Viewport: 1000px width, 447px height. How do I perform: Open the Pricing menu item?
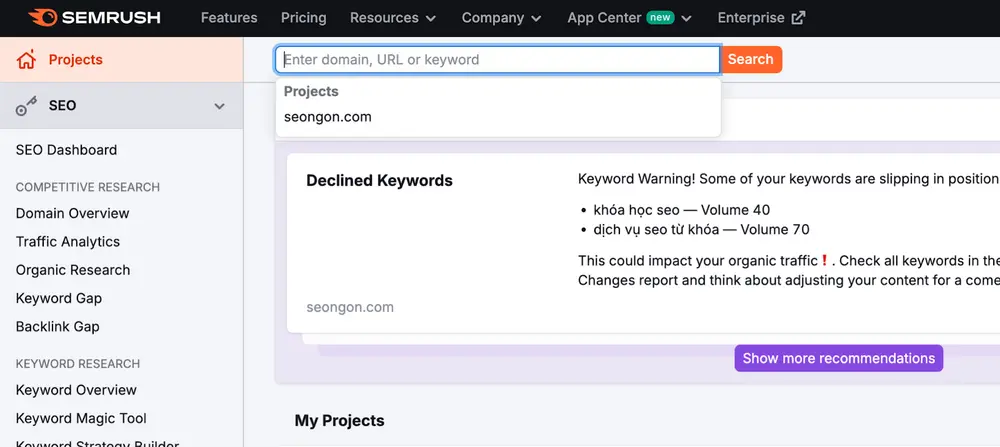pos(304,18)
